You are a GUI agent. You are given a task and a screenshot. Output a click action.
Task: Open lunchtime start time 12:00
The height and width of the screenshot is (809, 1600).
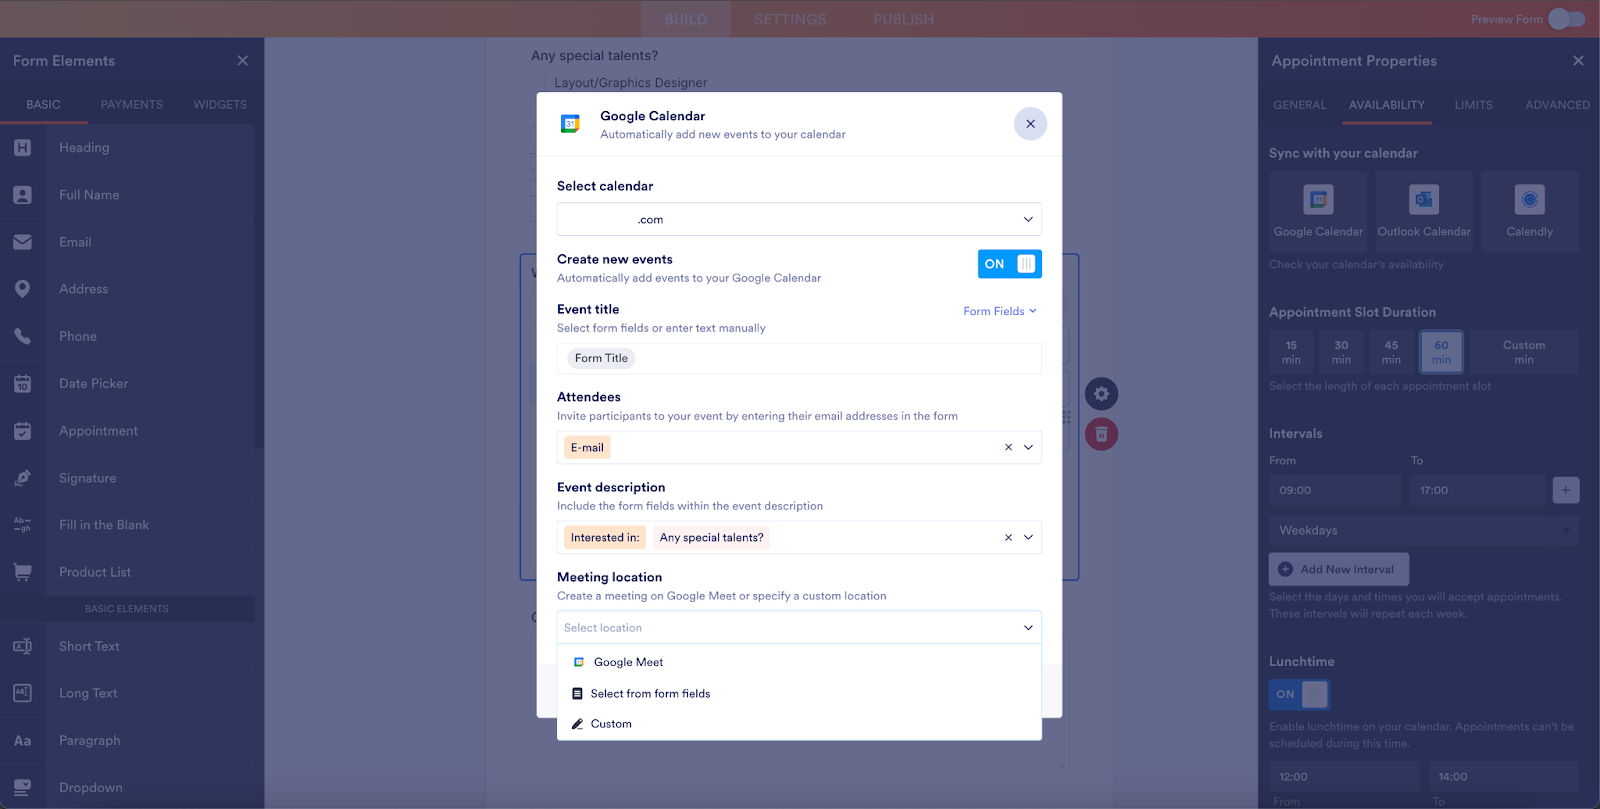(x=1344, y=777)
